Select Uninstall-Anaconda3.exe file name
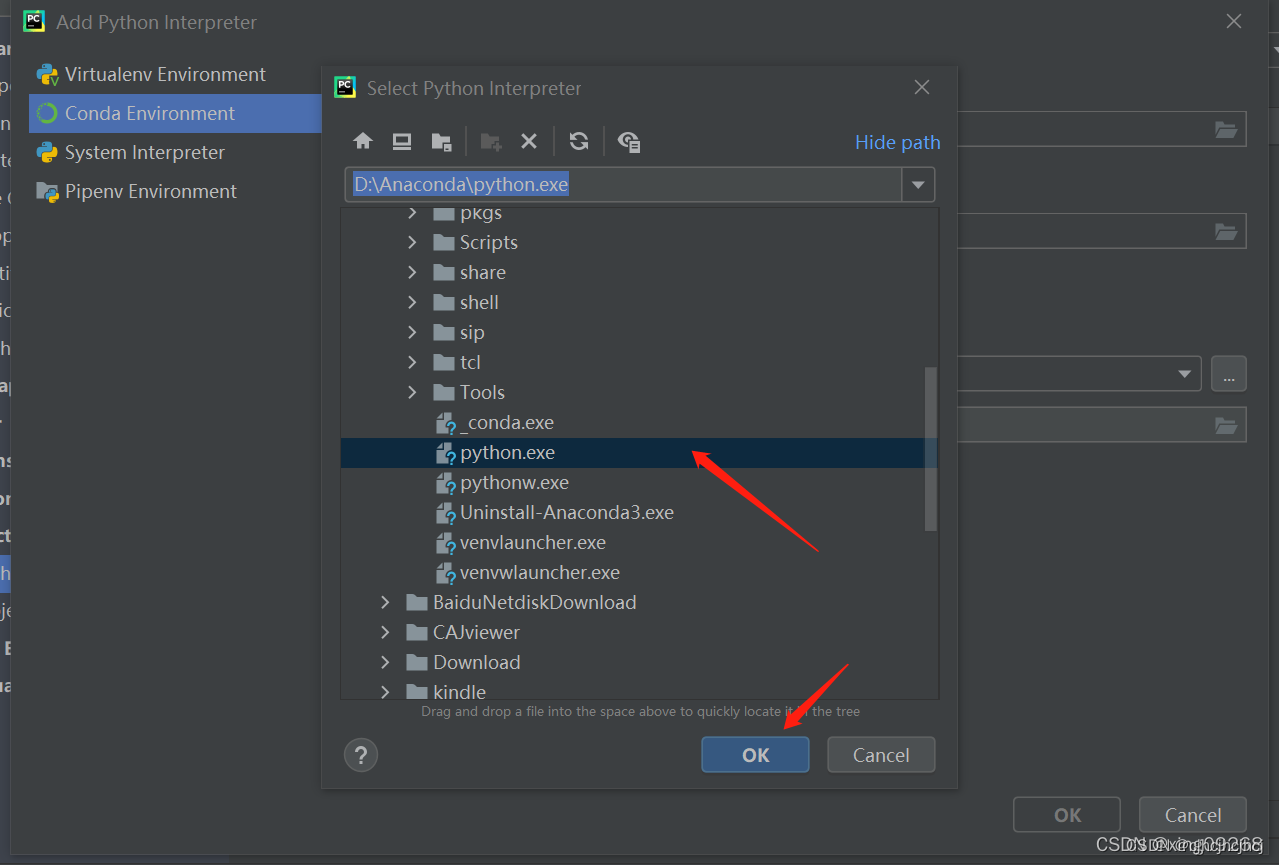The height and width of the screenshot is (865, 1279). [x=567, y=513]
